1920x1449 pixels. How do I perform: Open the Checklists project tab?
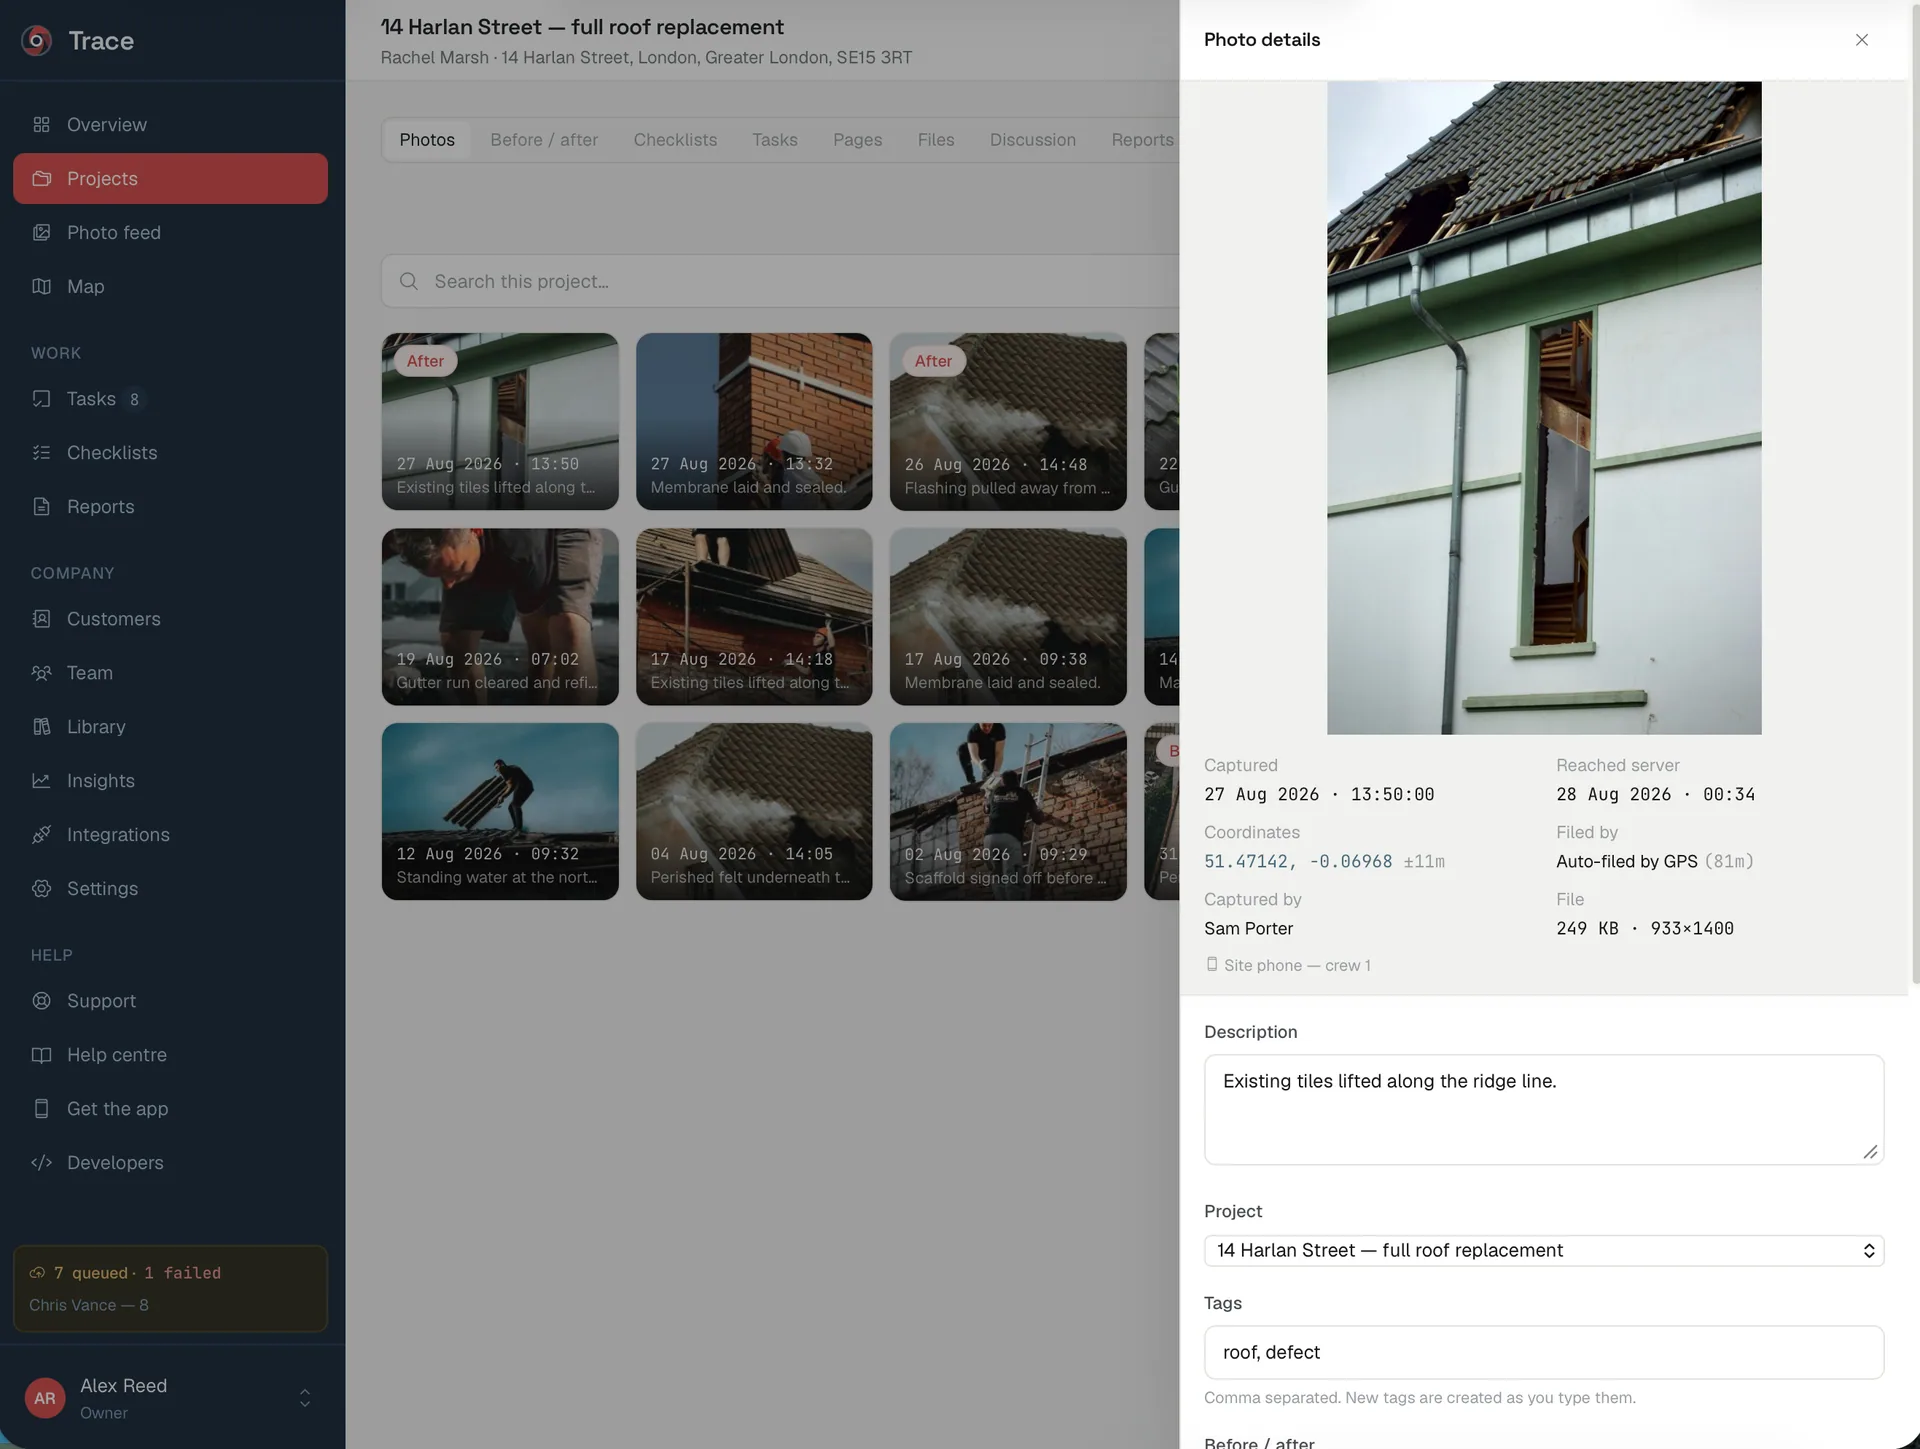pyautogui.click(x=675, y=140)
